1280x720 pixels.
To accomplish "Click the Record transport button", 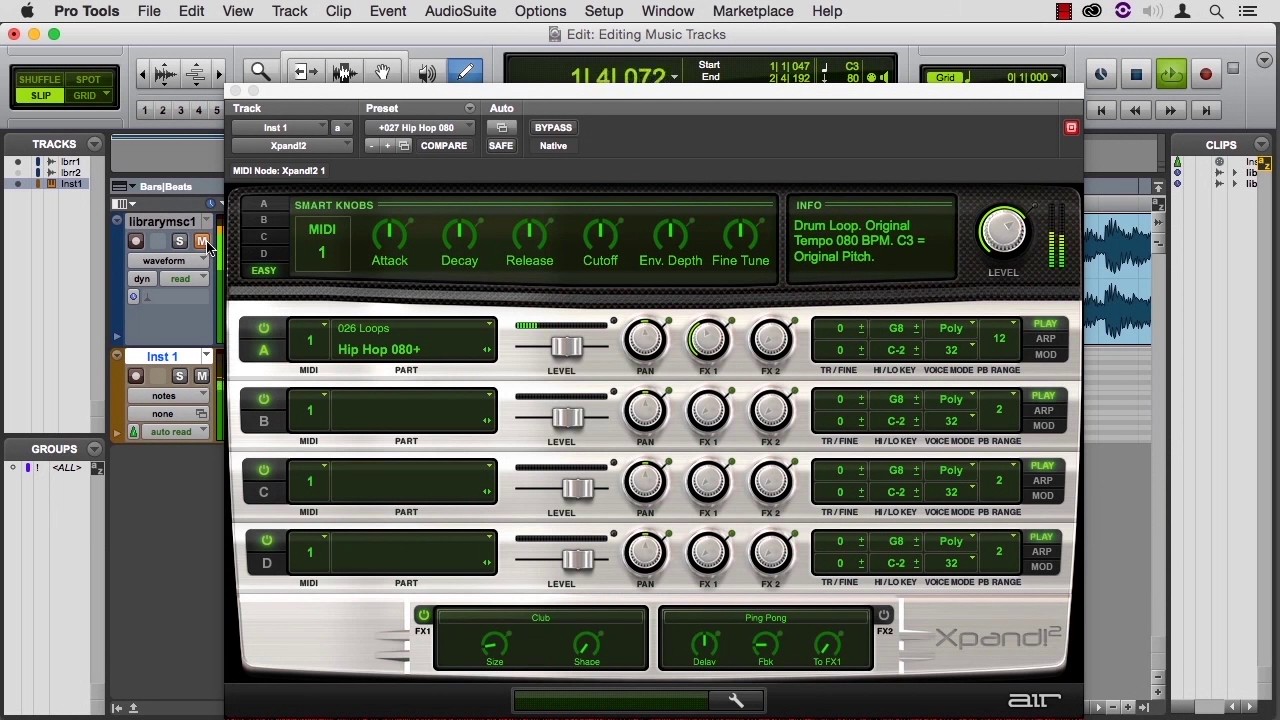I will tap(1205, 75).
